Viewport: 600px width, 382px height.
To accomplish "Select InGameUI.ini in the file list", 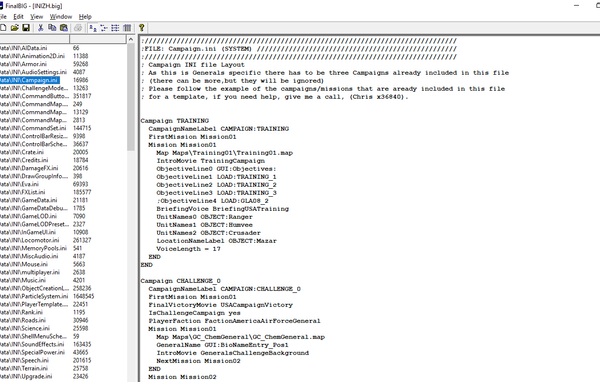I will [x=28, y=232].
